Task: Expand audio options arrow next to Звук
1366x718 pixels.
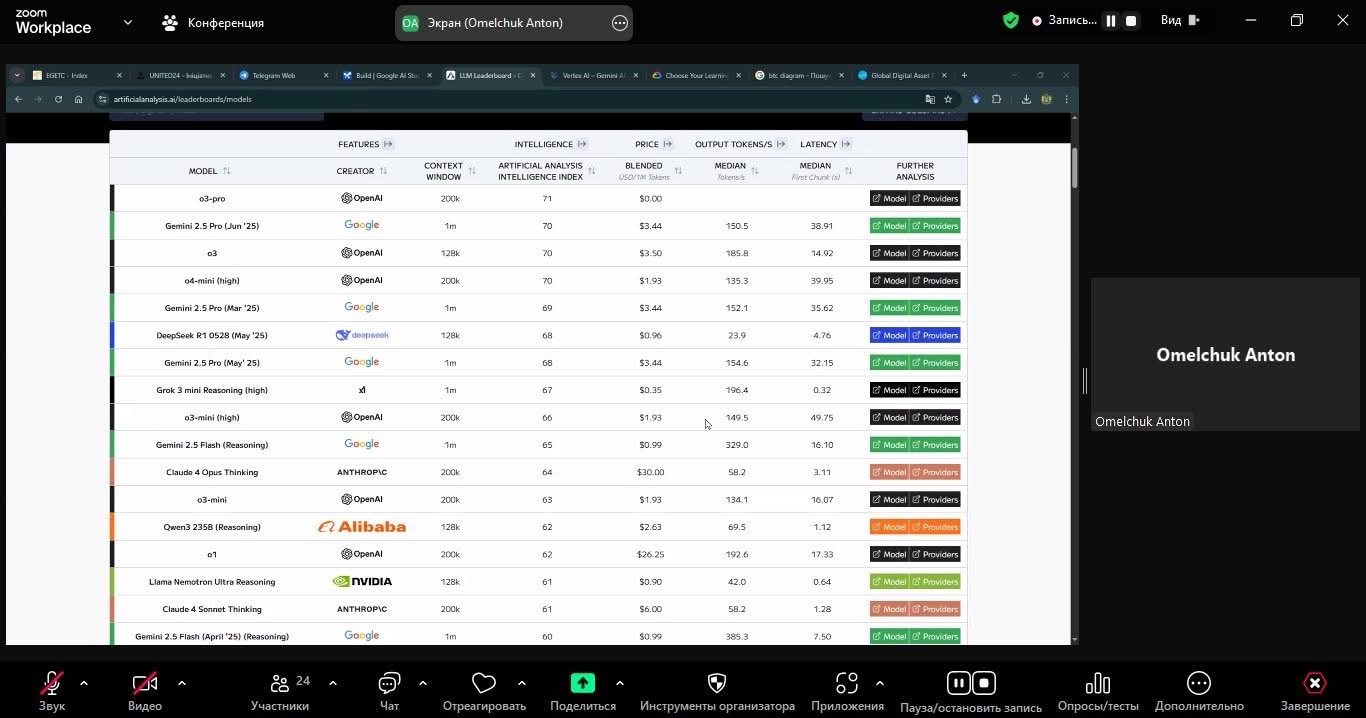Action: (x=84, y=684)
